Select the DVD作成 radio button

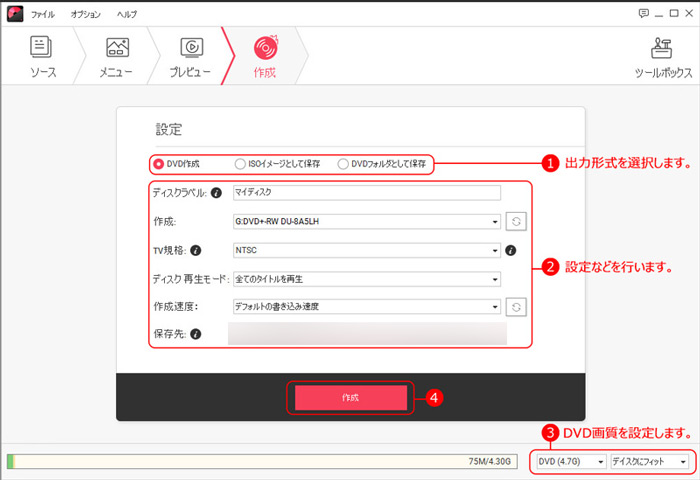(x=158, y=164)
